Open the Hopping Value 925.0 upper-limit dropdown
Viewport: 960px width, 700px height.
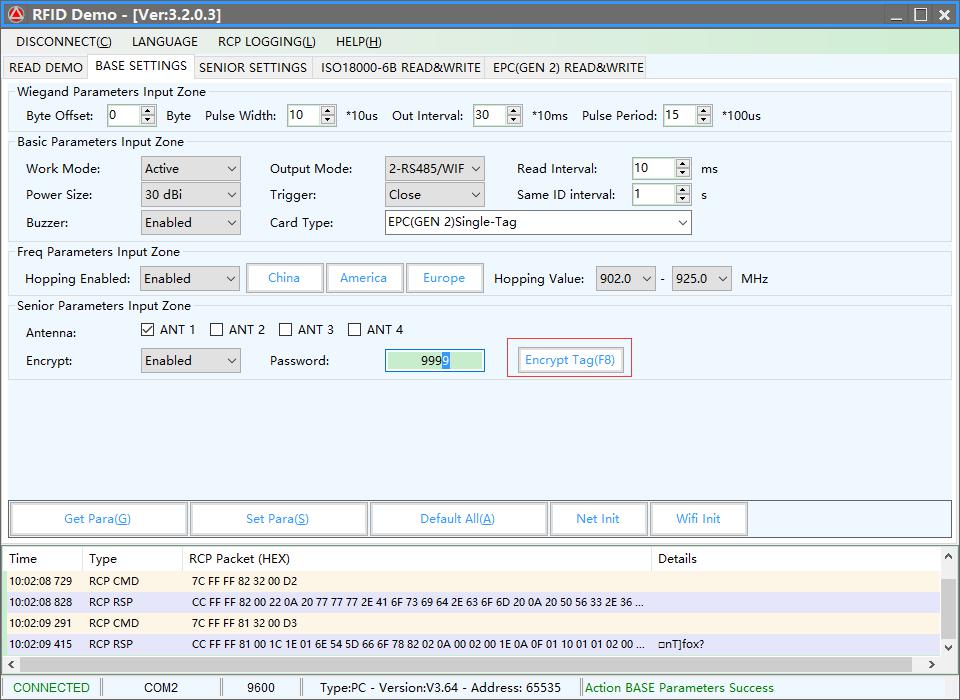(x=702, y=279)
